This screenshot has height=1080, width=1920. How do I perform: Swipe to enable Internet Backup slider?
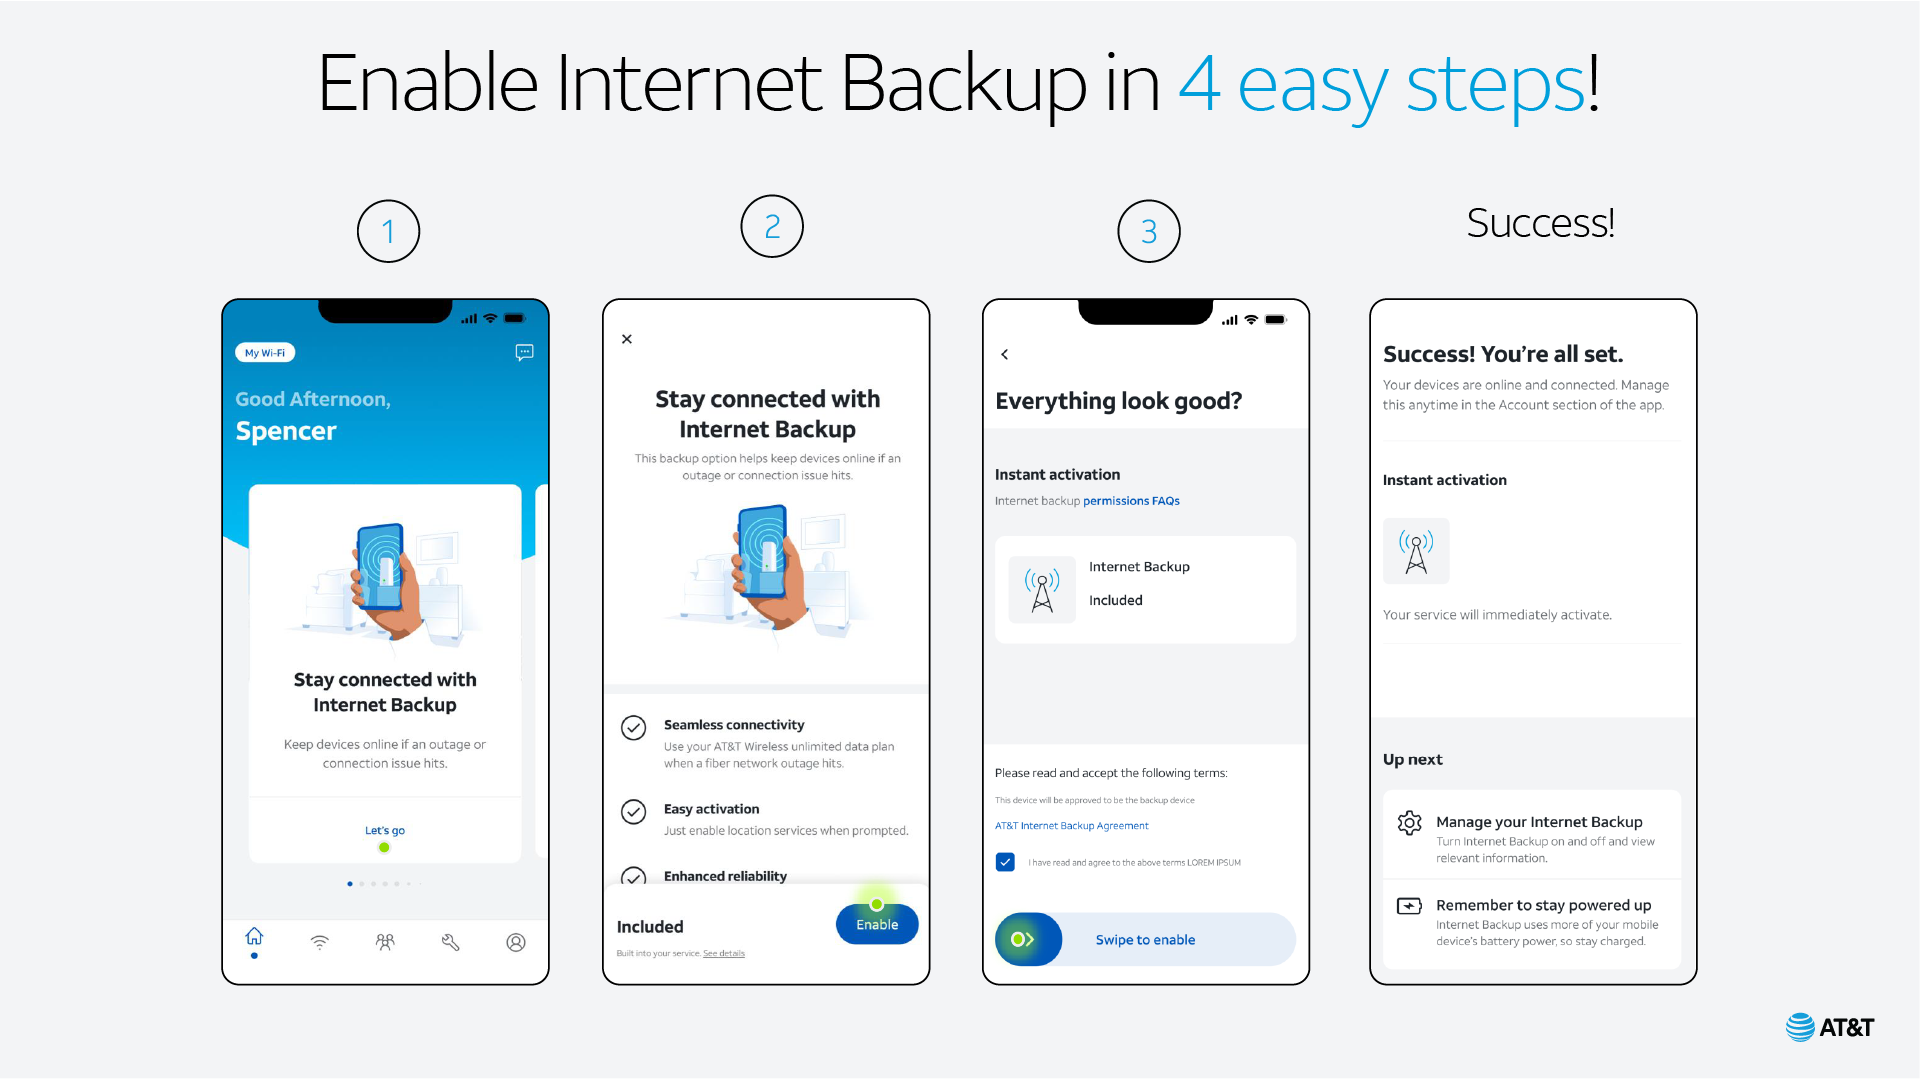1027,938
